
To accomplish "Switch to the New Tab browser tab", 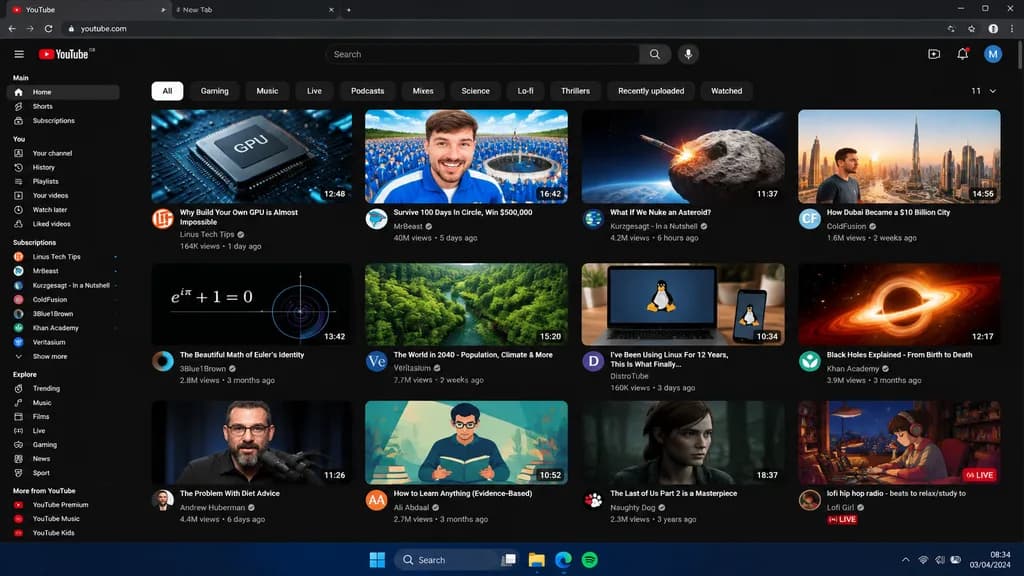I will point(256,10).
